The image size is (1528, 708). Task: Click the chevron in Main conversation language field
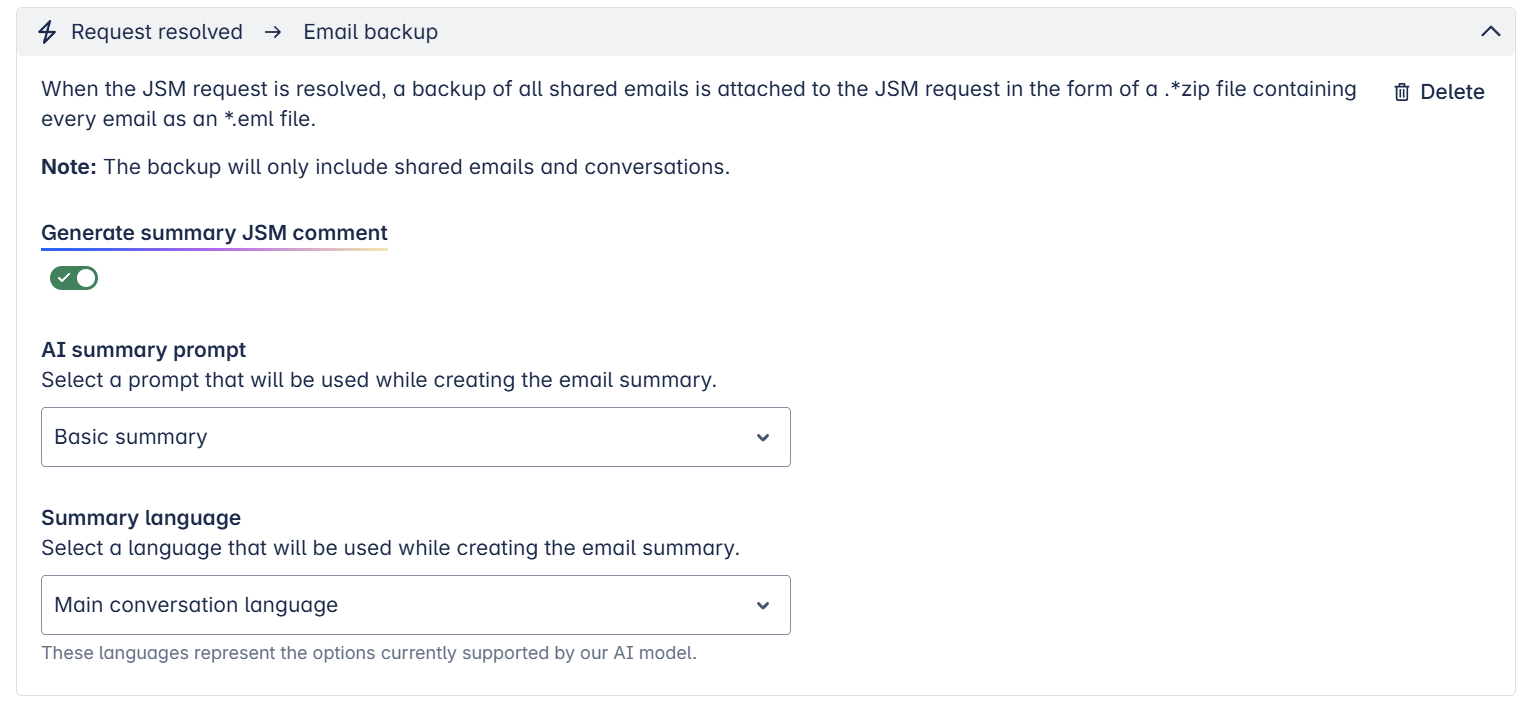click(763, 605)
